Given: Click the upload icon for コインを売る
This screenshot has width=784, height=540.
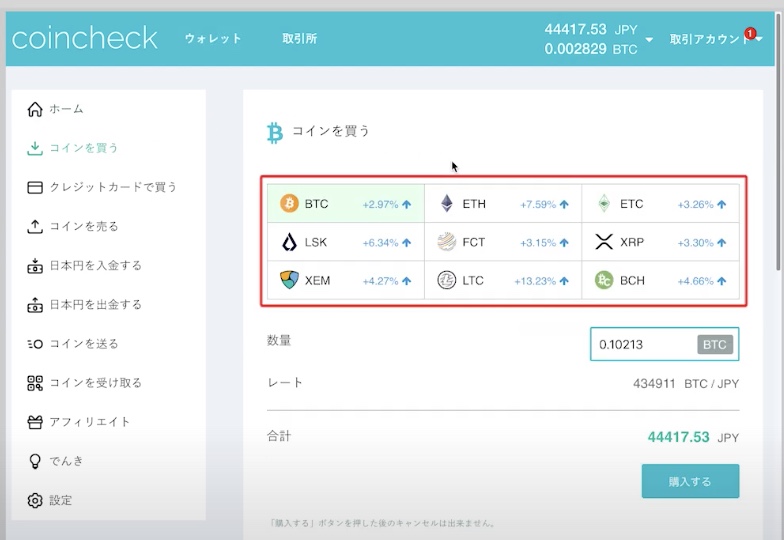Looking at the screenshot, I should click(35, 226).
